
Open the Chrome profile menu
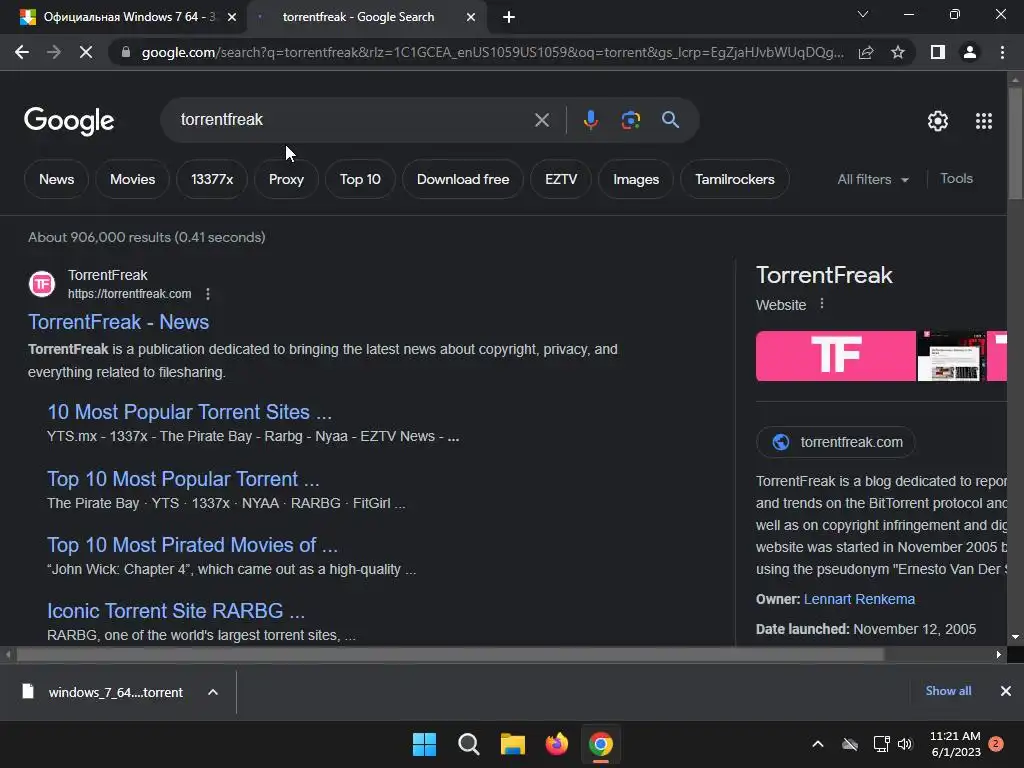pos(970,52)
